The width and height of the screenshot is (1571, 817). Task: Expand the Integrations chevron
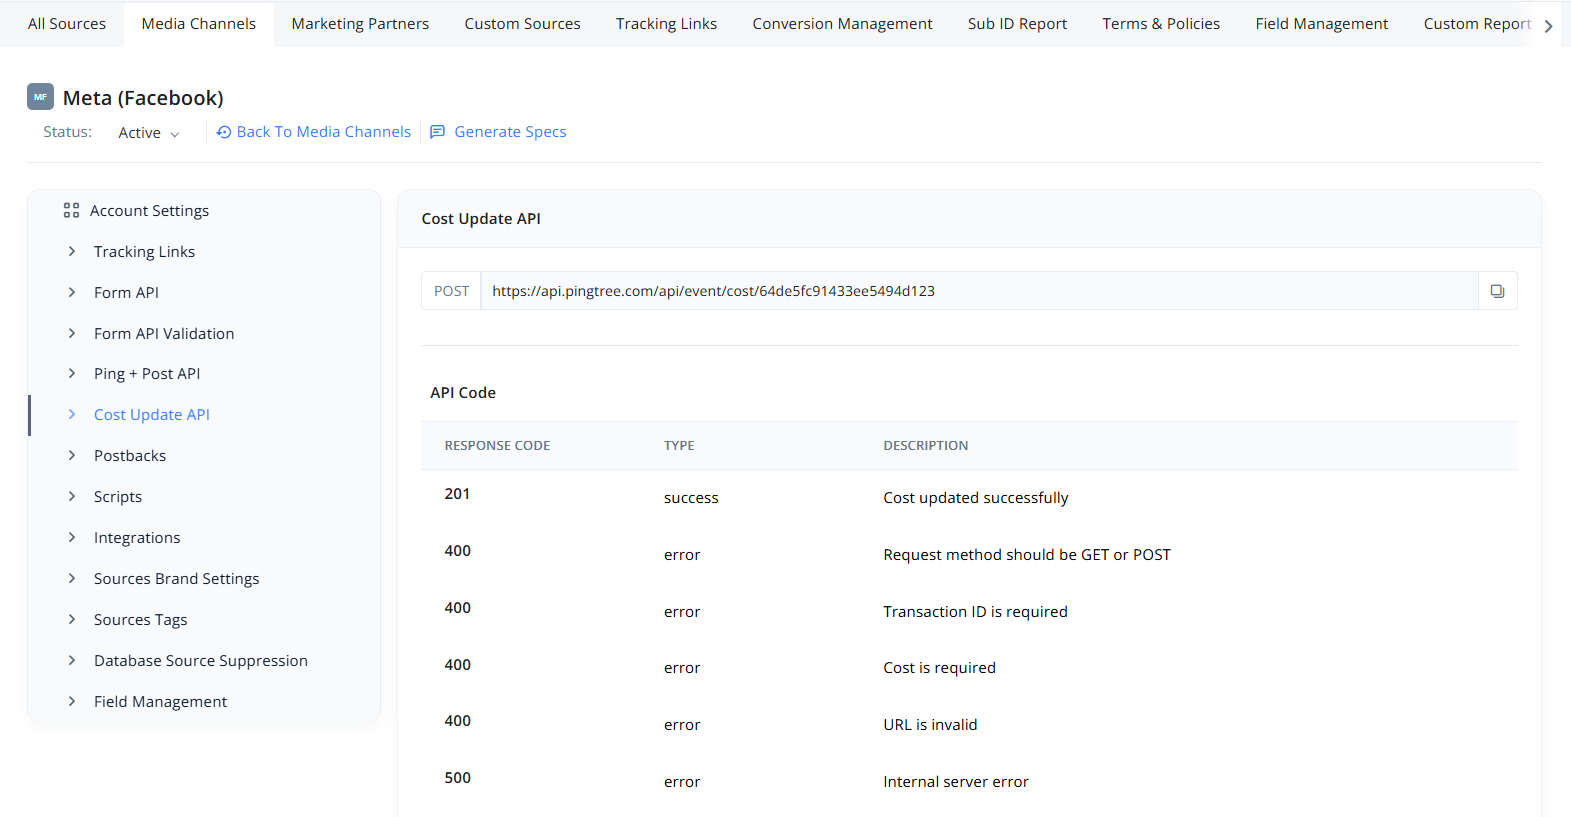71,537
